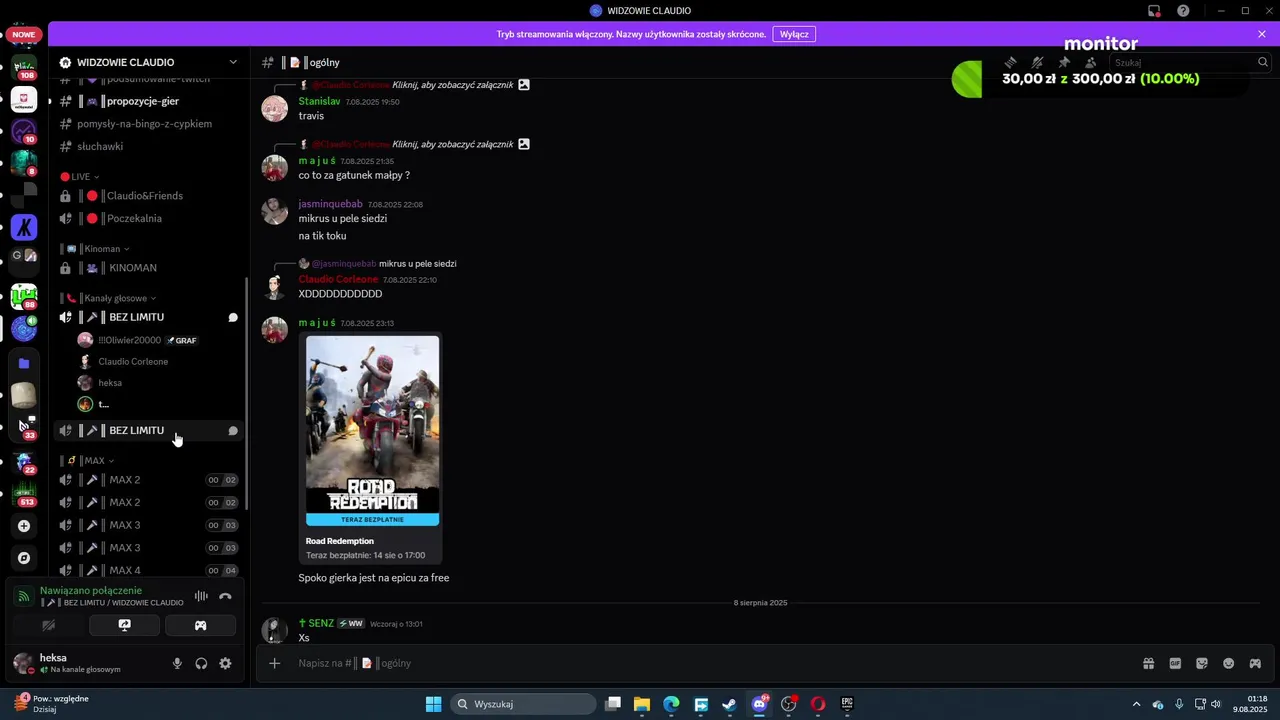This screenshot has height=720, width=1280.
Task: Open pinned messages pin icon
Action: (x=1064, y=62)
